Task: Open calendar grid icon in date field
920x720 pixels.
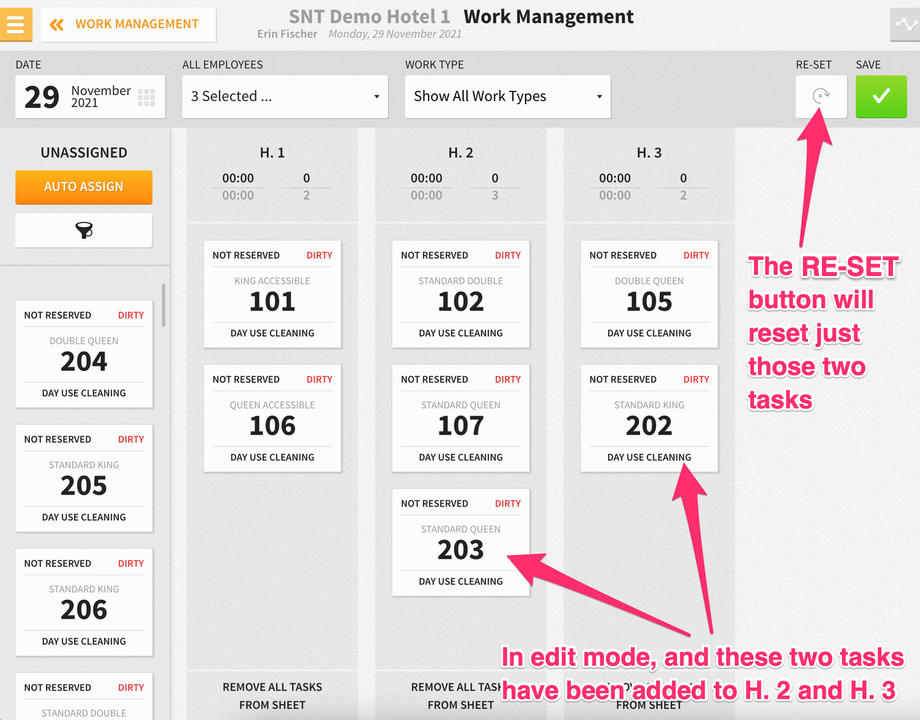Action: click(x=146, y=97)
